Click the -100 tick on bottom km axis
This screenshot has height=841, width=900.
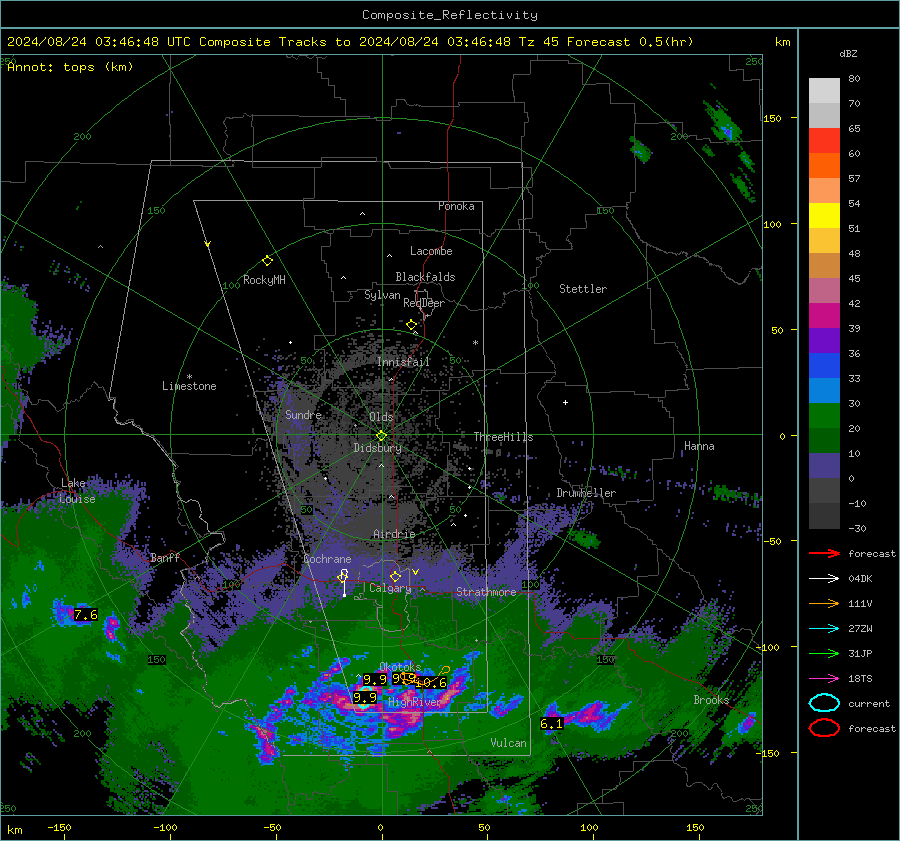pos(165,828)
